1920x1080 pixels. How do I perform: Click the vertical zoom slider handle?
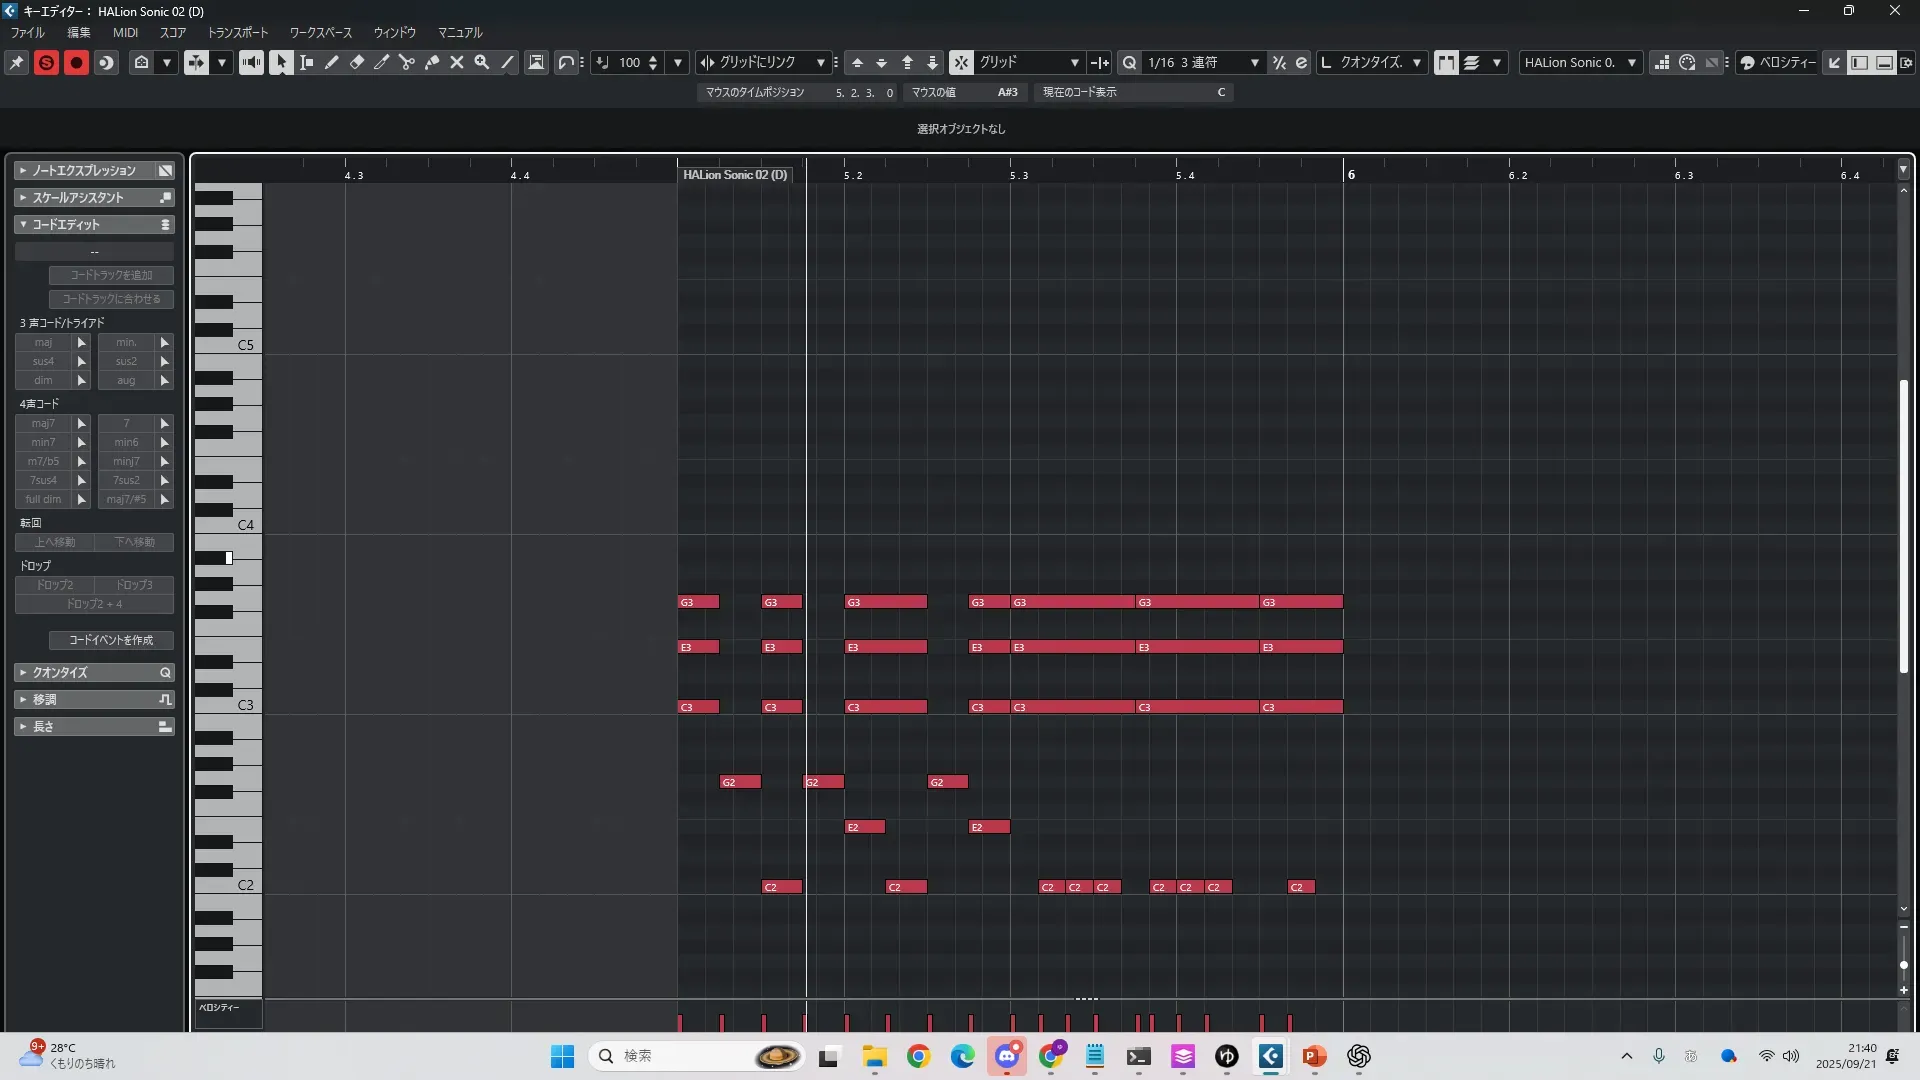tap(1904, 965)
